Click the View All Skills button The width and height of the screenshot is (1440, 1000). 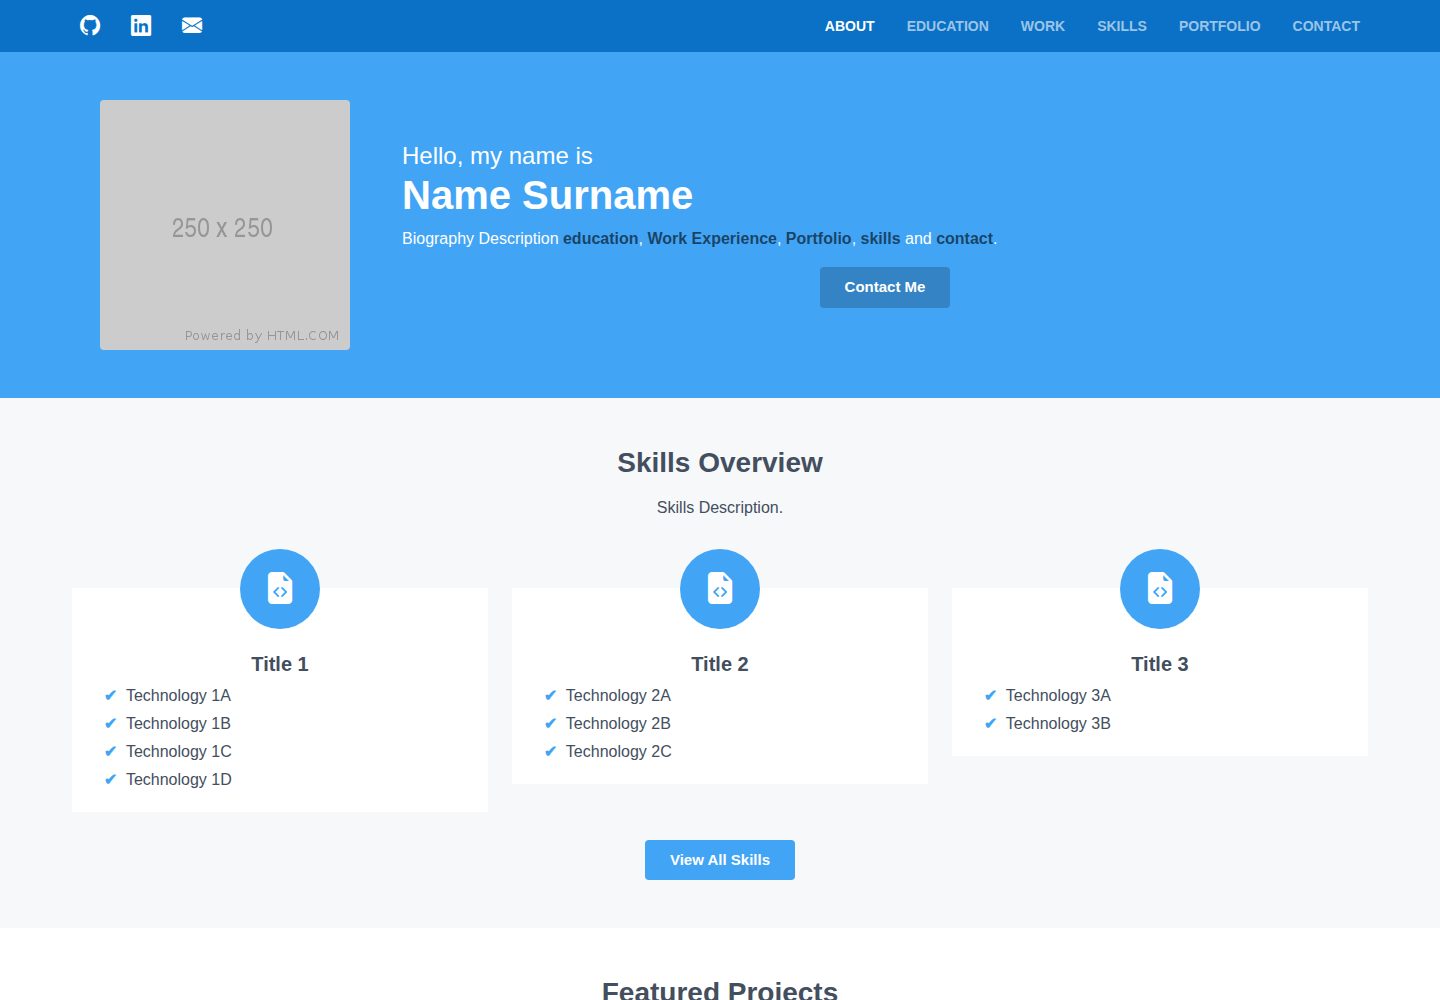pyautogui.click(x=720, y=860)
